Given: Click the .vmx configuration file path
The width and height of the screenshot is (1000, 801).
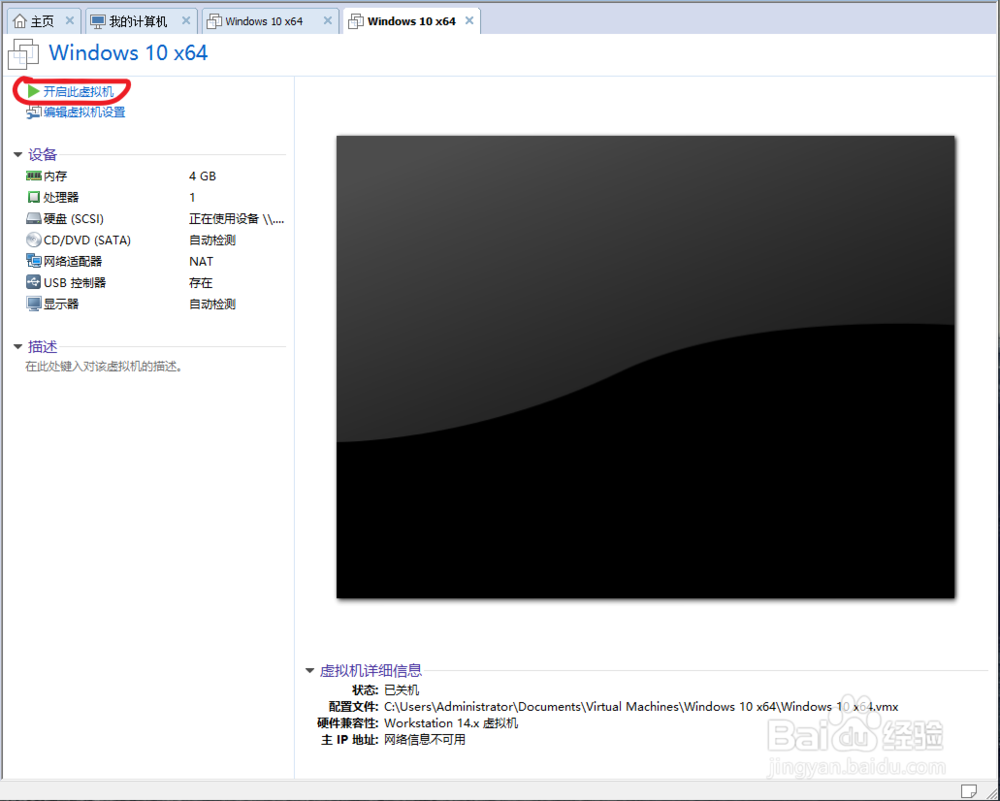Looking at the screenshot, I should pos(641,707).
